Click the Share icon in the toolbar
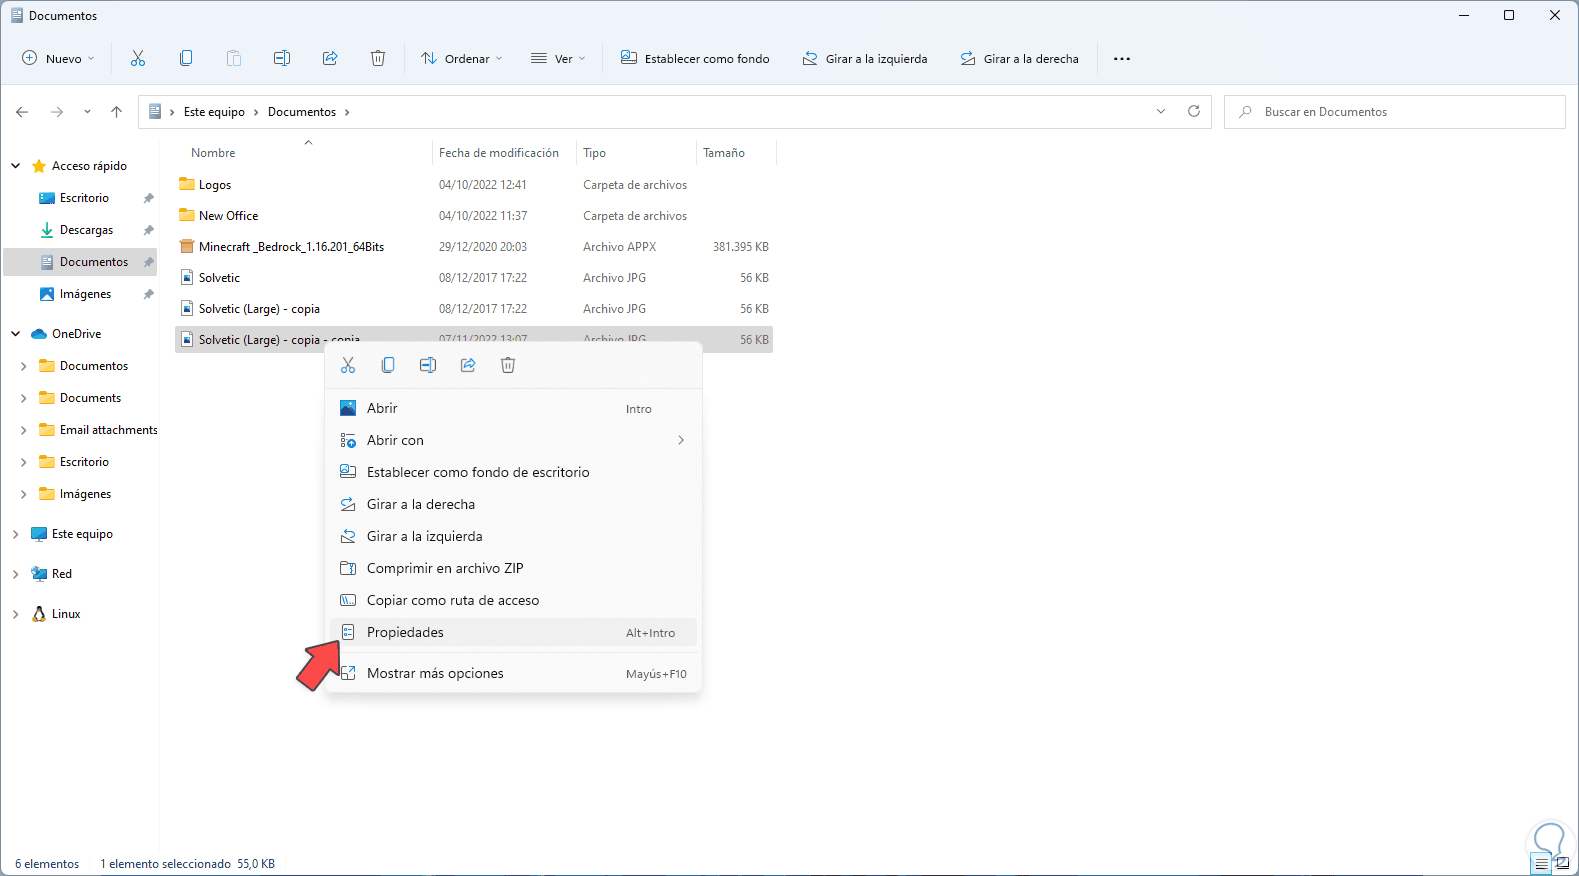 [x=330, y=59]
